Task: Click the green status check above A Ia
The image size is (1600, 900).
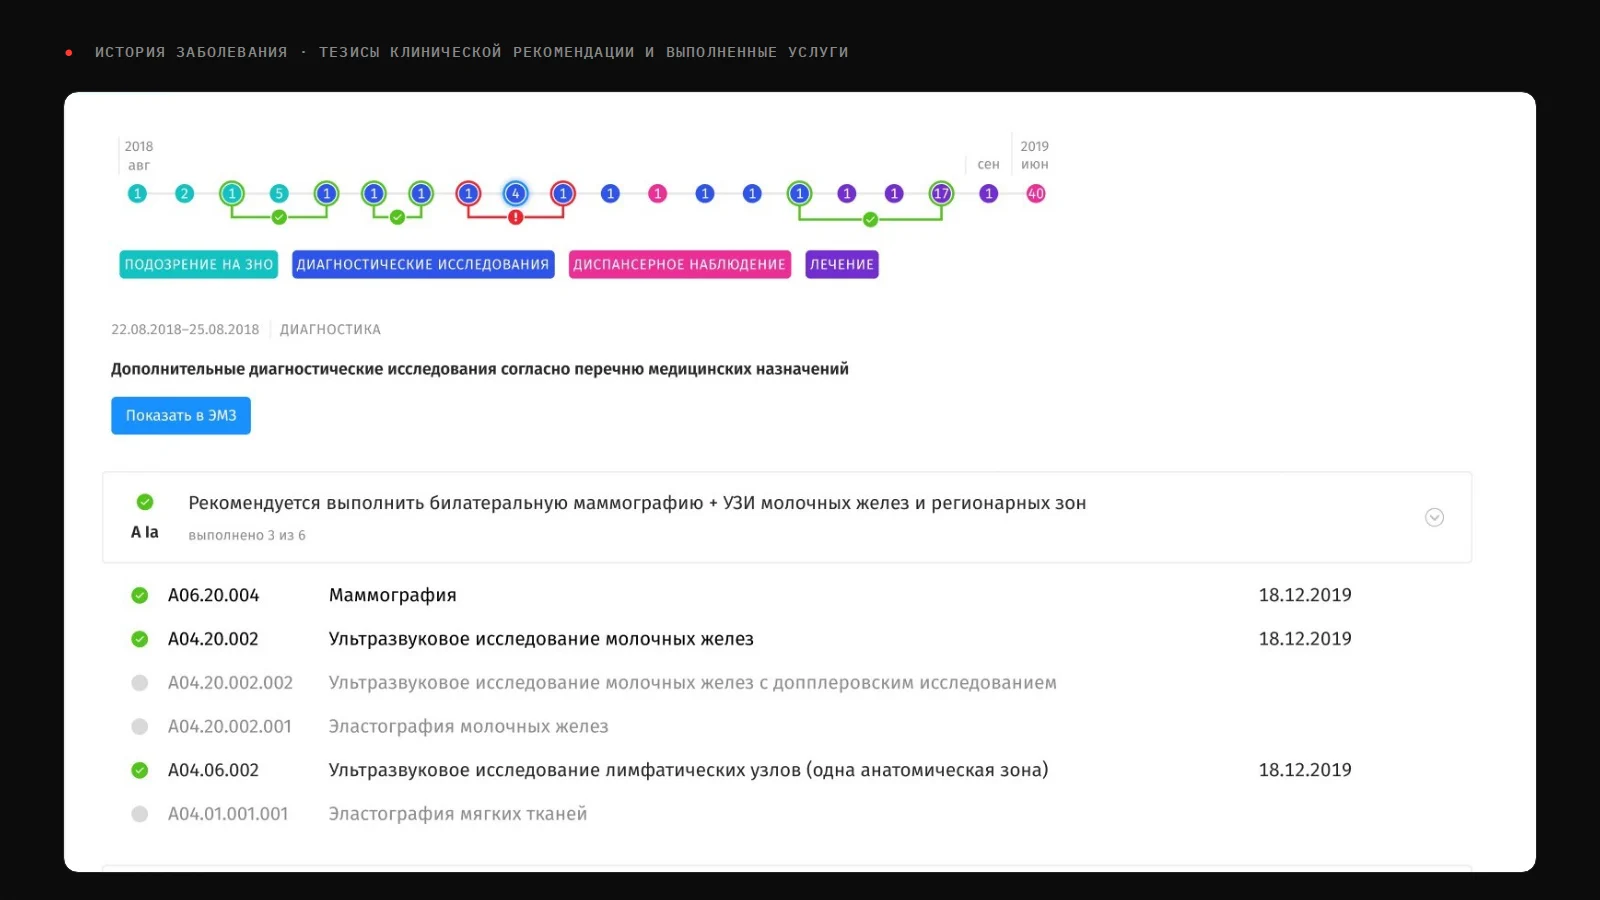Action: pos(145,502)
